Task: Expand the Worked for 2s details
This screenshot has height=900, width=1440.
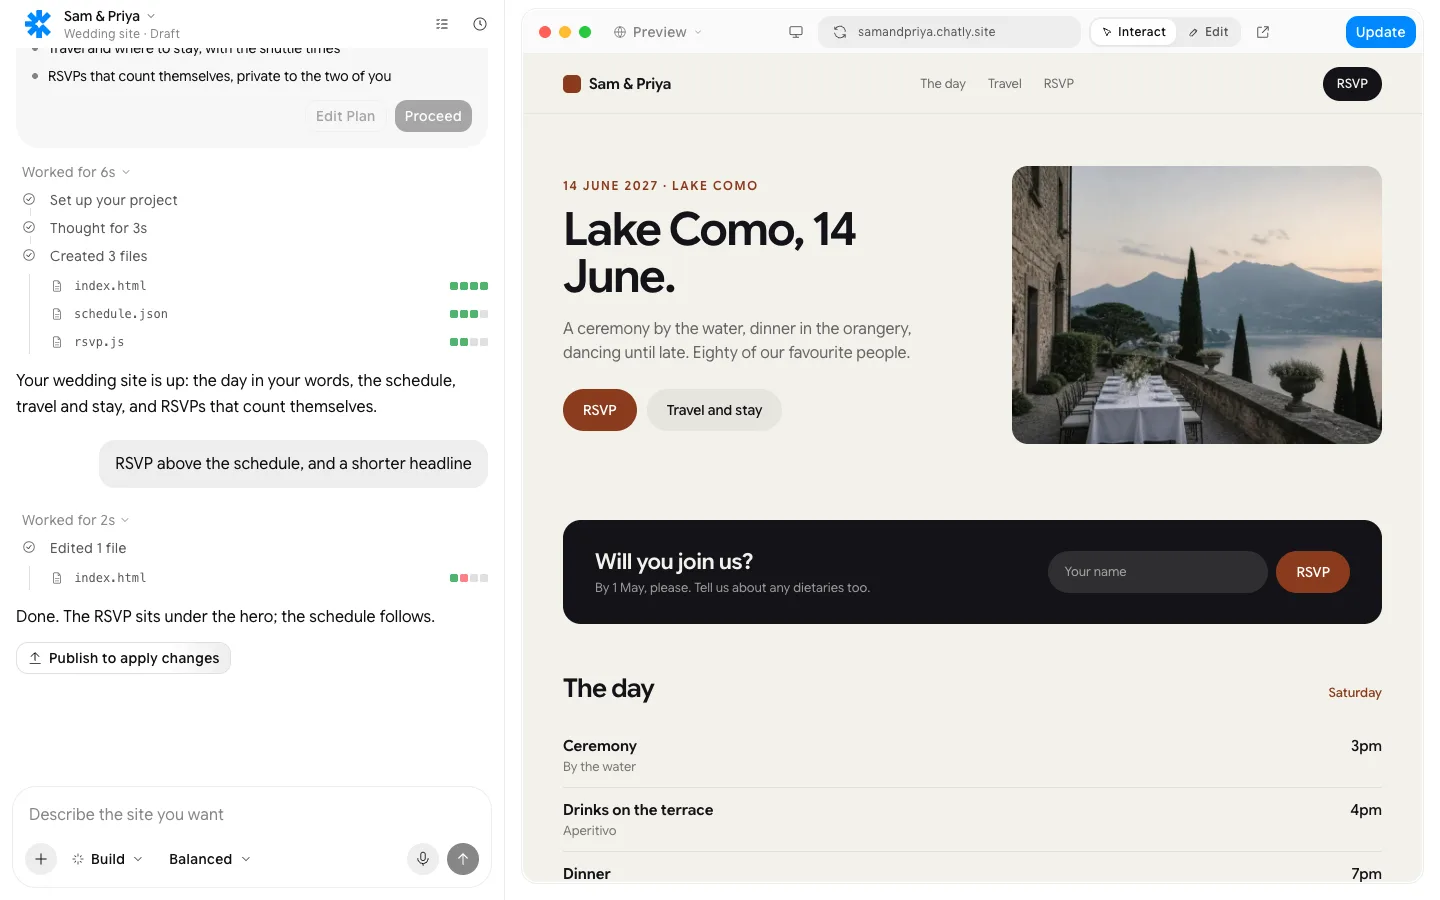Action: (76, 520)
